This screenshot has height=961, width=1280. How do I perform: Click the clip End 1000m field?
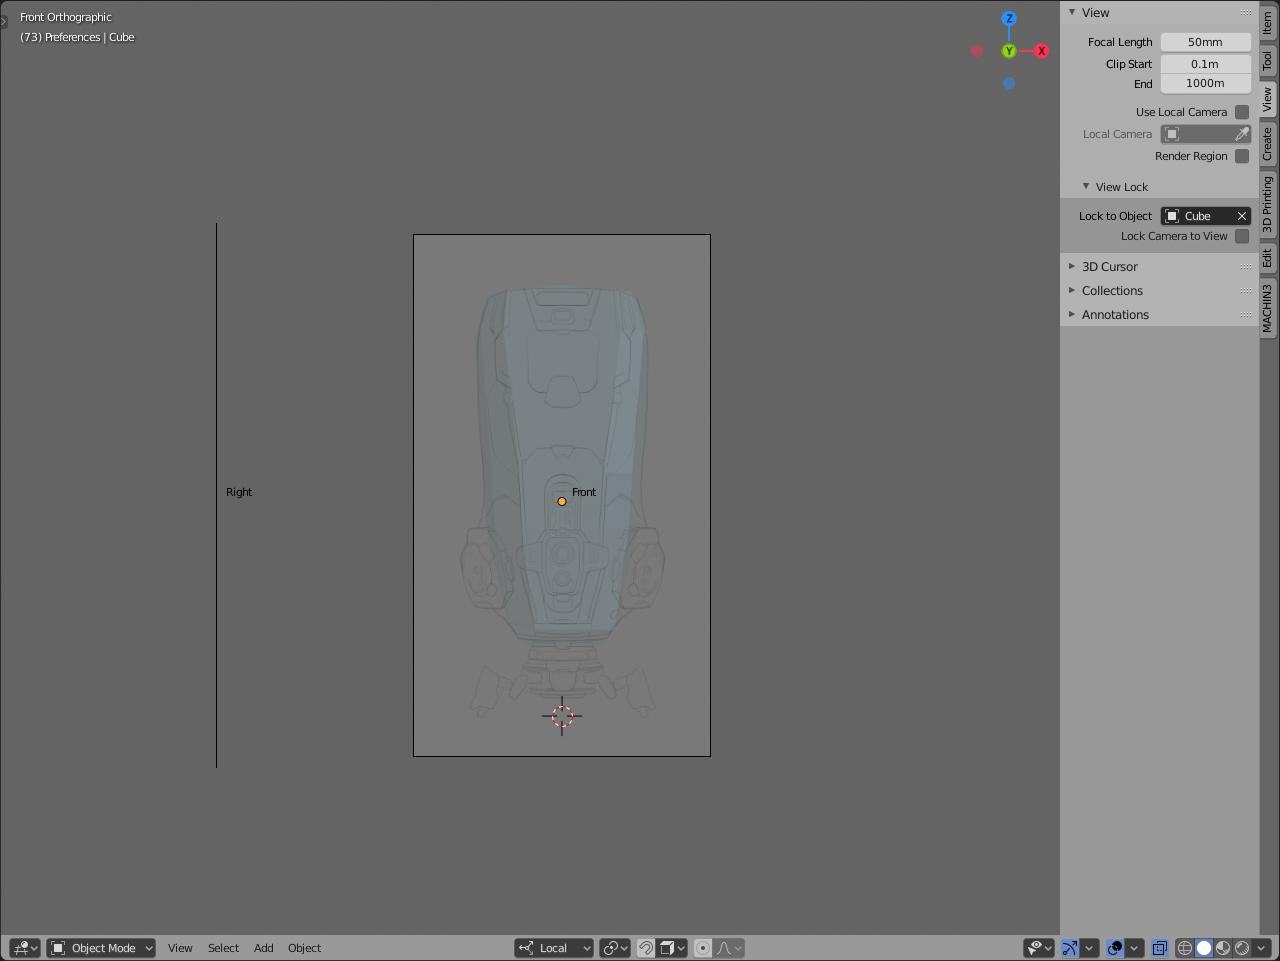[1206, 83]
